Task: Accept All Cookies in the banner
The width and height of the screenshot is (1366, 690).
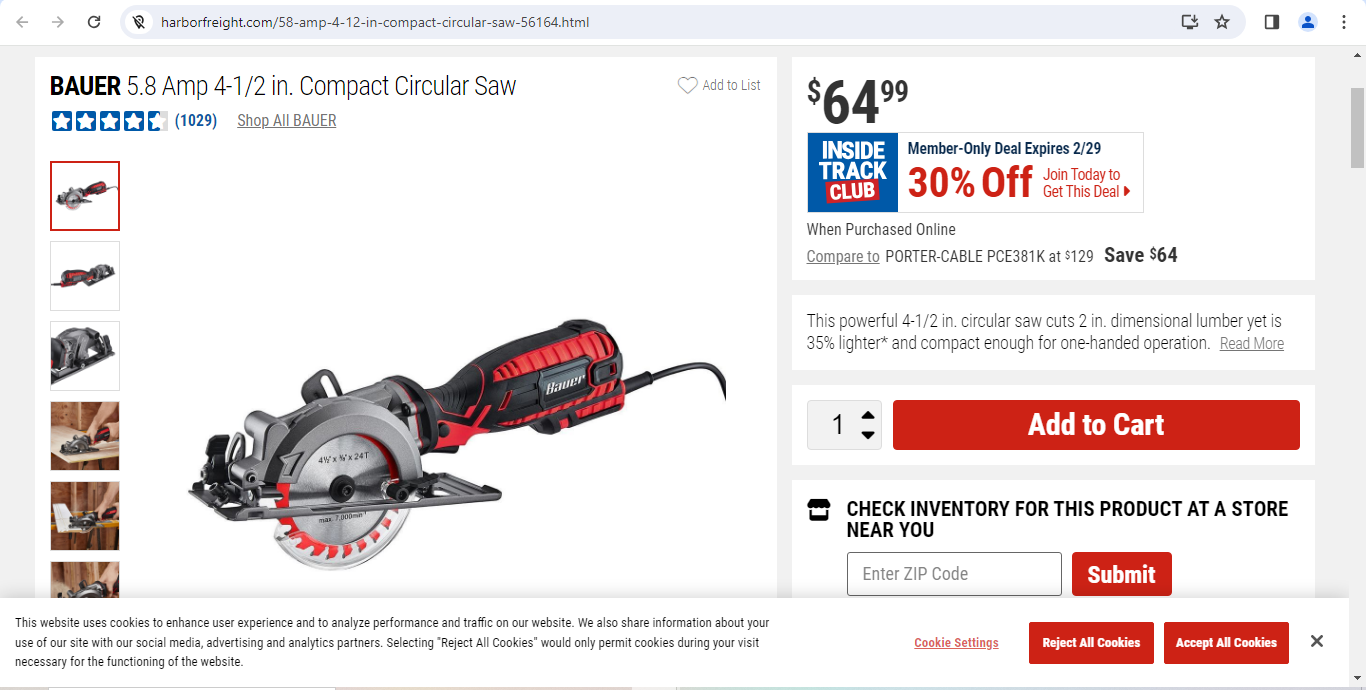Action: [x=1226, y=643]
